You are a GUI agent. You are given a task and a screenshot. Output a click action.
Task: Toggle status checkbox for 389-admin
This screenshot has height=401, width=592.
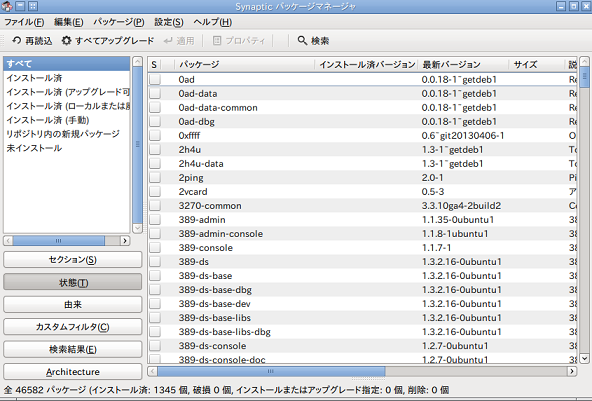tap(155, 219)
